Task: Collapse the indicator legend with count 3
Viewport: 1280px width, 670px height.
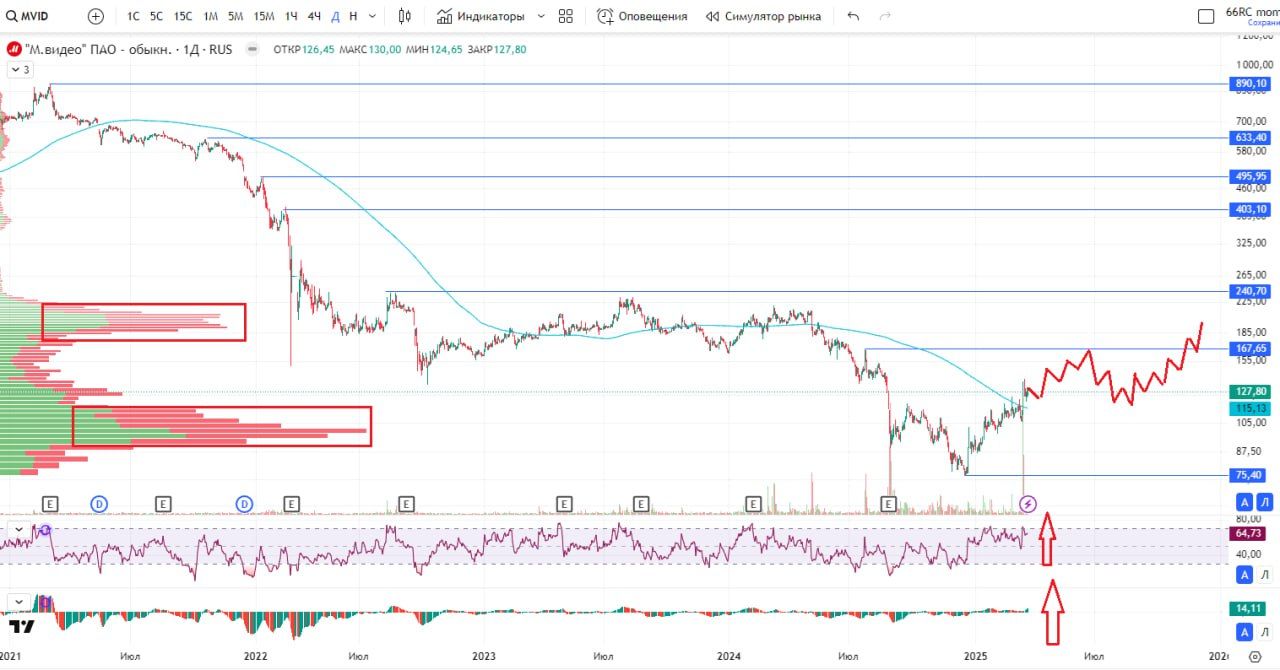Action: pos(20,70)
